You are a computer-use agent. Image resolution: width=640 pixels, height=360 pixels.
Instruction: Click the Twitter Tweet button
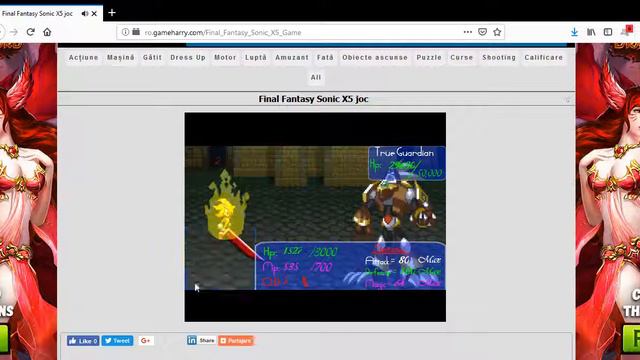pyautogui.click(x=117, y=341)
